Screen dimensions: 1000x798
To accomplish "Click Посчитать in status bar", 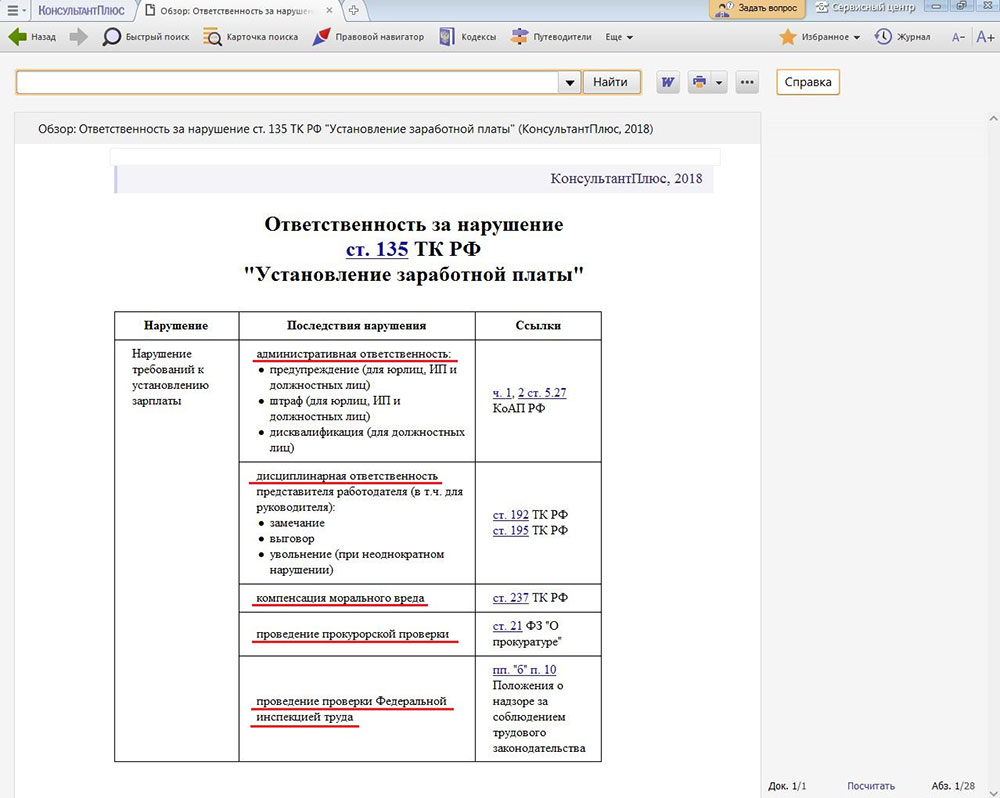I will point(871,786).
